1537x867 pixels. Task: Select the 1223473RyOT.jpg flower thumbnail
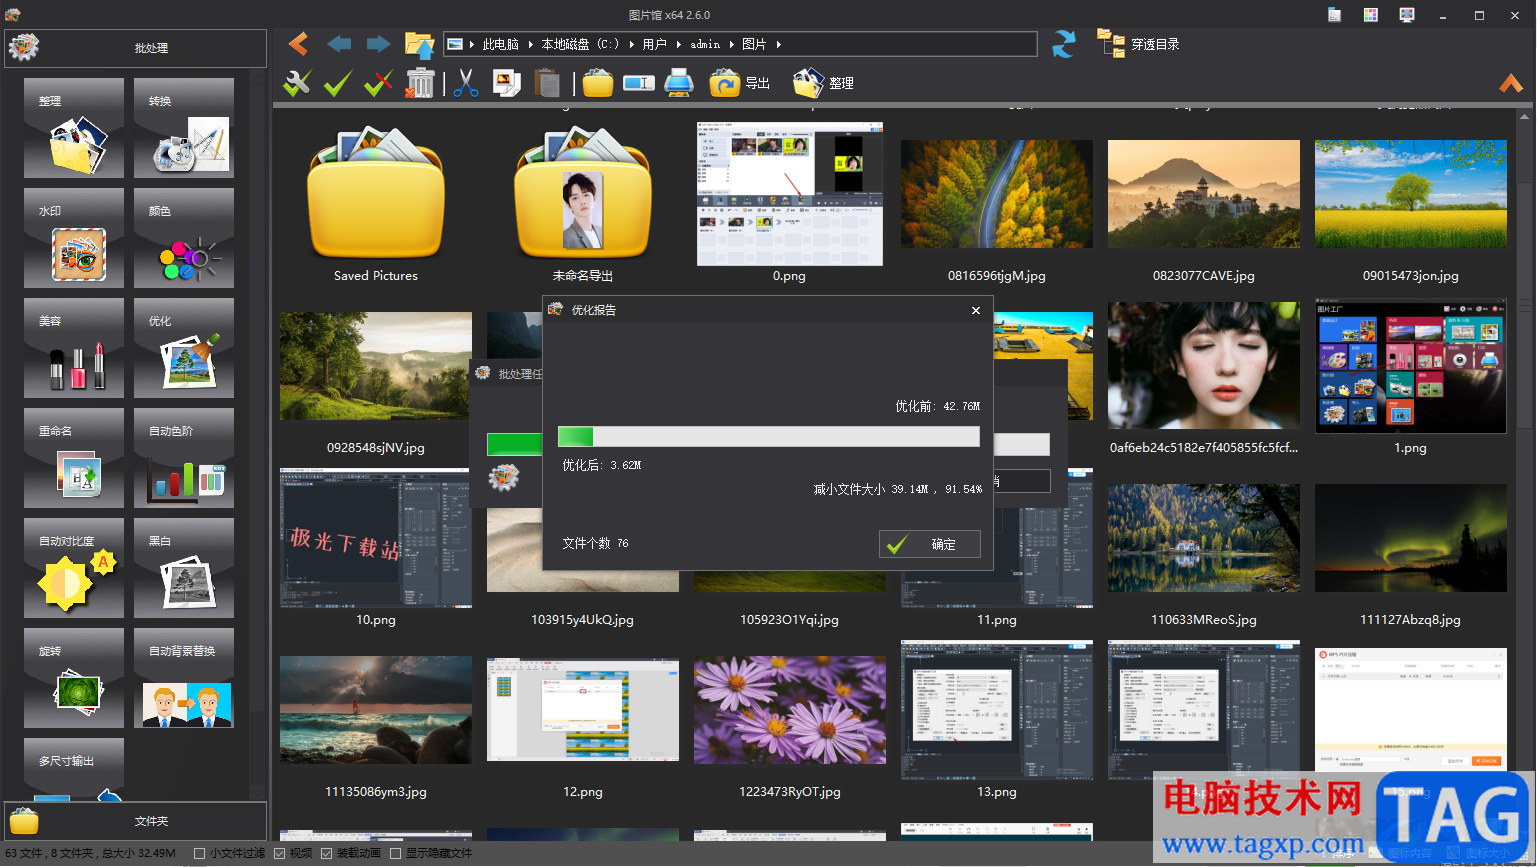(790, 710)
